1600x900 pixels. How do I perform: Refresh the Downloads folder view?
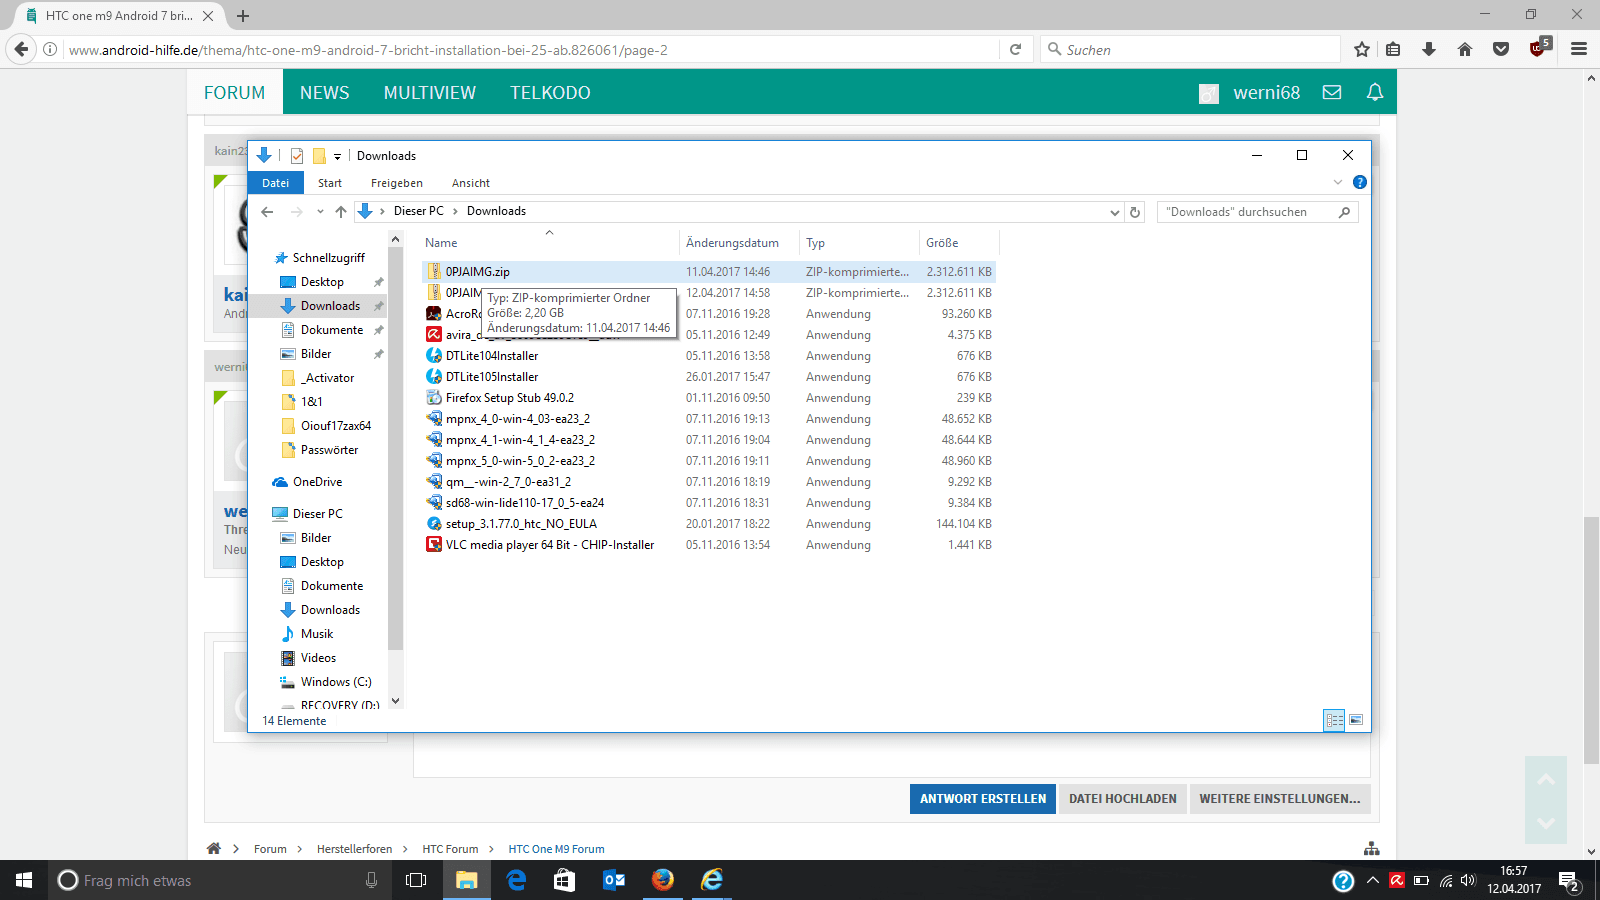pyautogui.click(x=1135, y=212)
